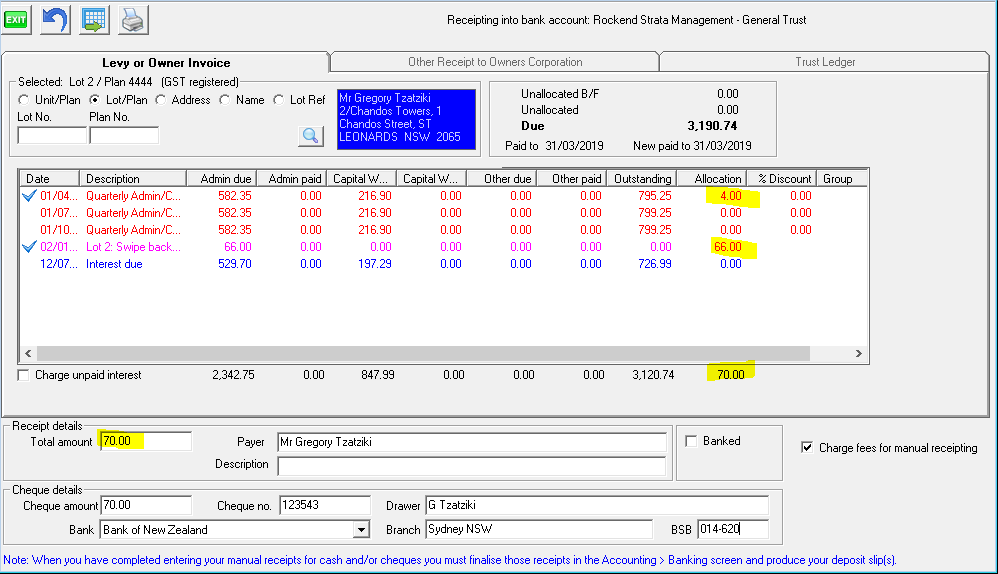The width and height of the screenshot is (998, 574).
Task: Click the Admin paid column header
Action: coord(292,178)
